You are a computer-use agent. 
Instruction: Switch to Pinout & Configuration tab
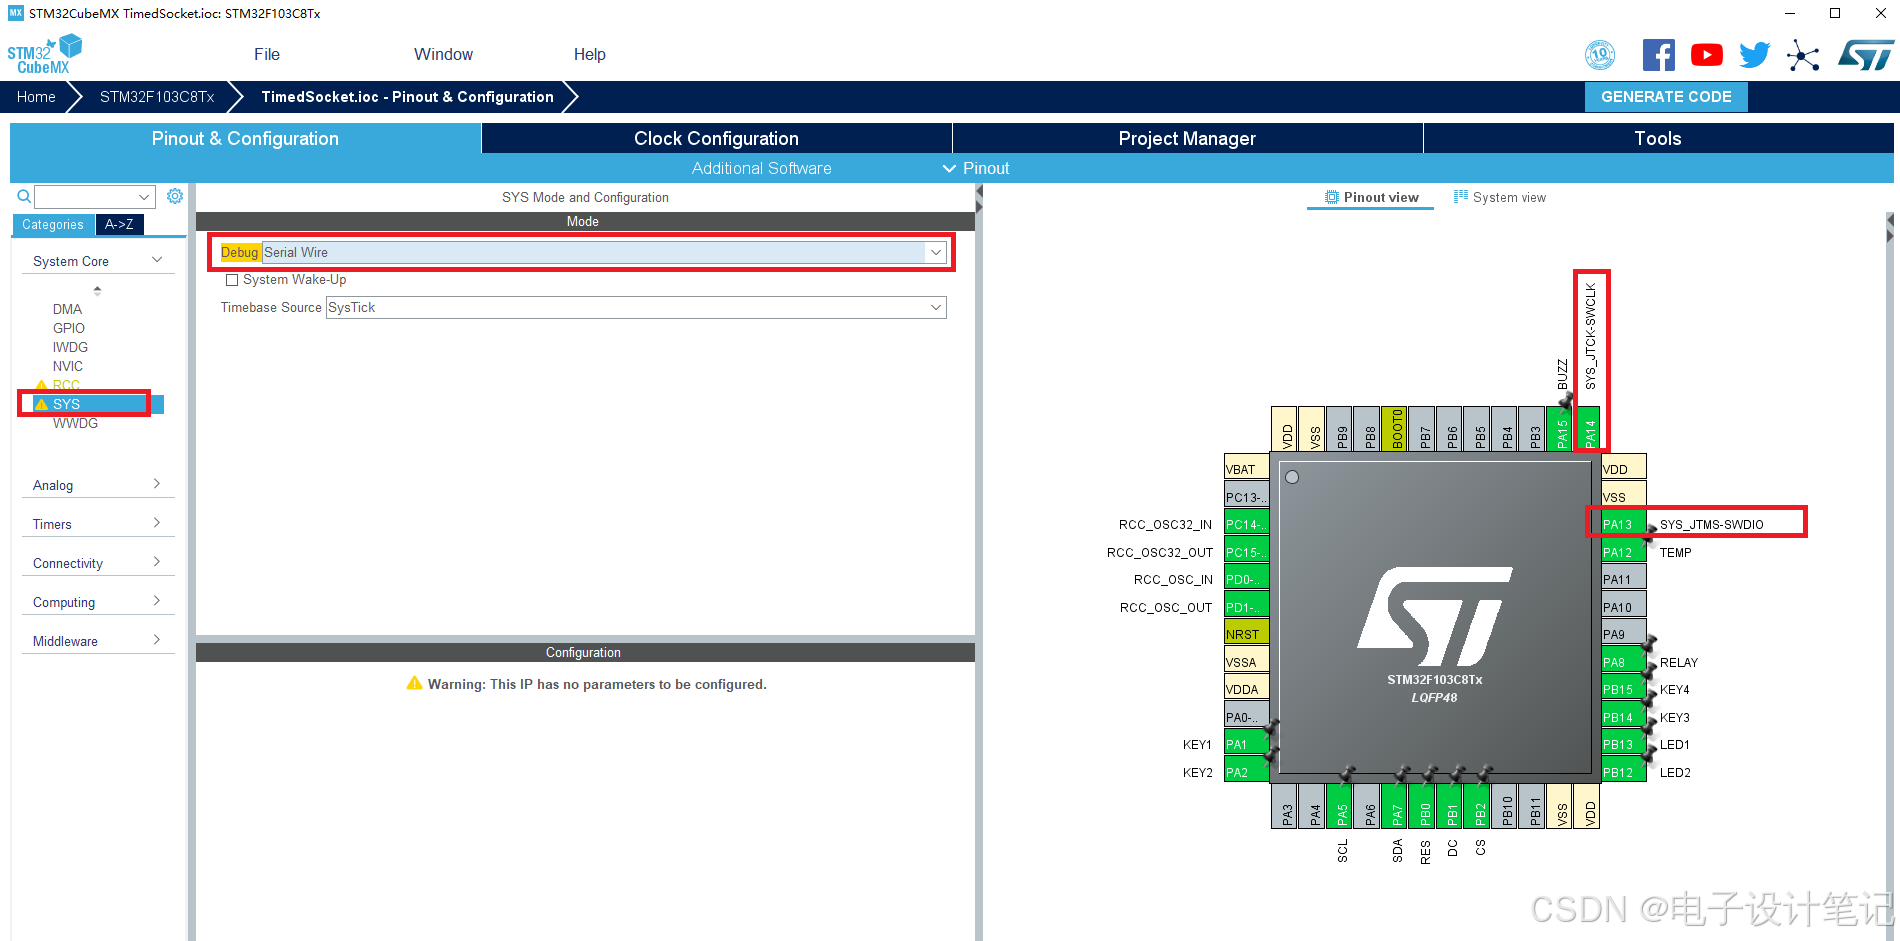point(245,138)
